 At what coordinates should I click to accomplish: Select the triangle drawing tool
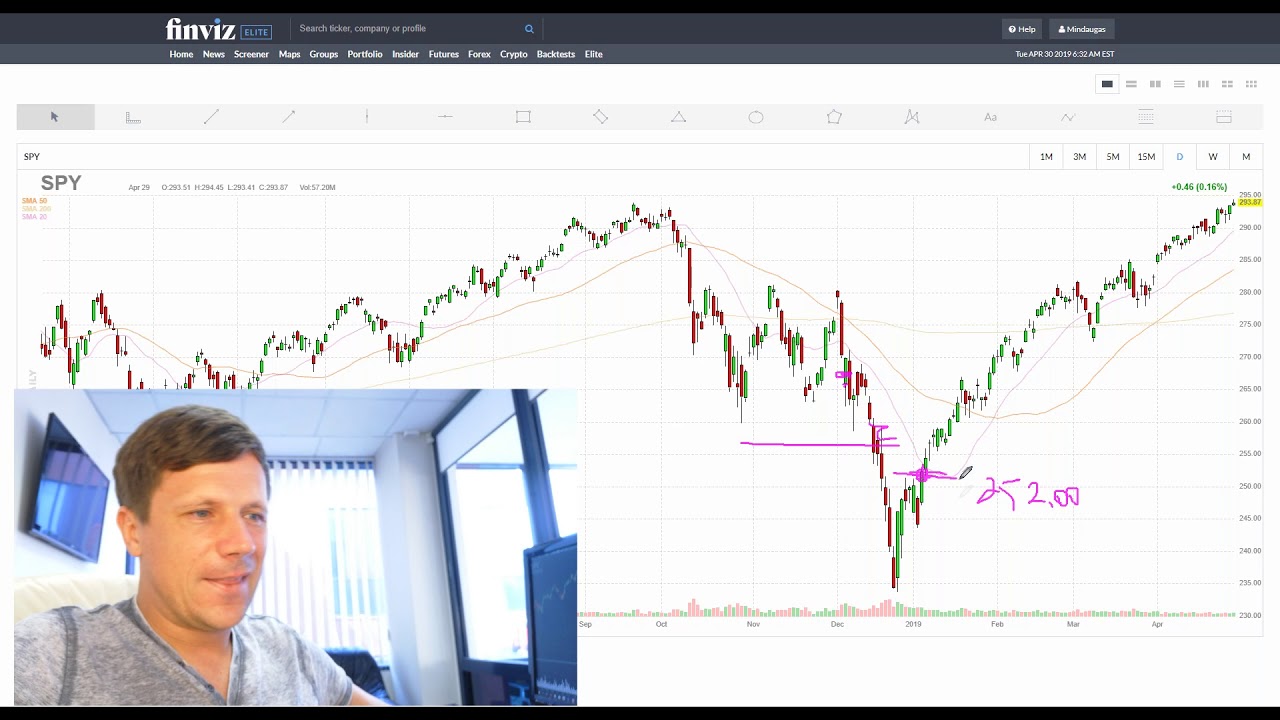tap(679, 117)
